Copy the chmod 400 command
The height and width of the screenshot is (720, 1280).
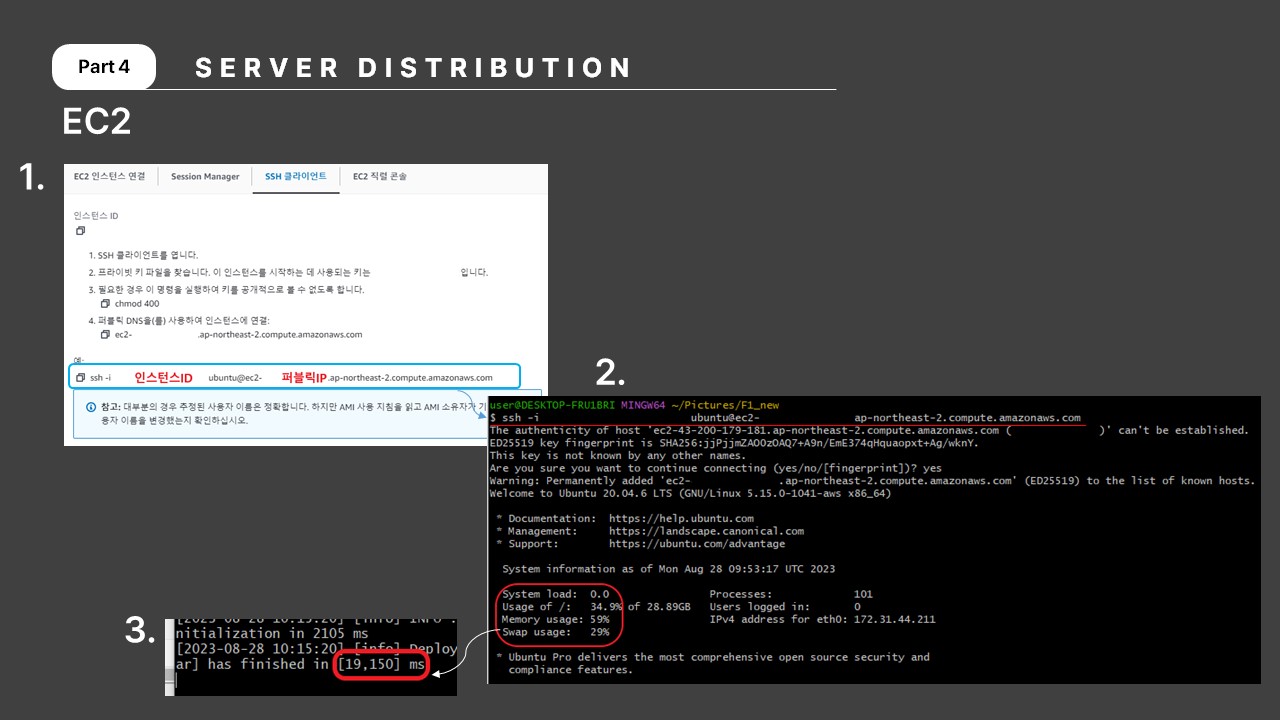pos(105,303)
